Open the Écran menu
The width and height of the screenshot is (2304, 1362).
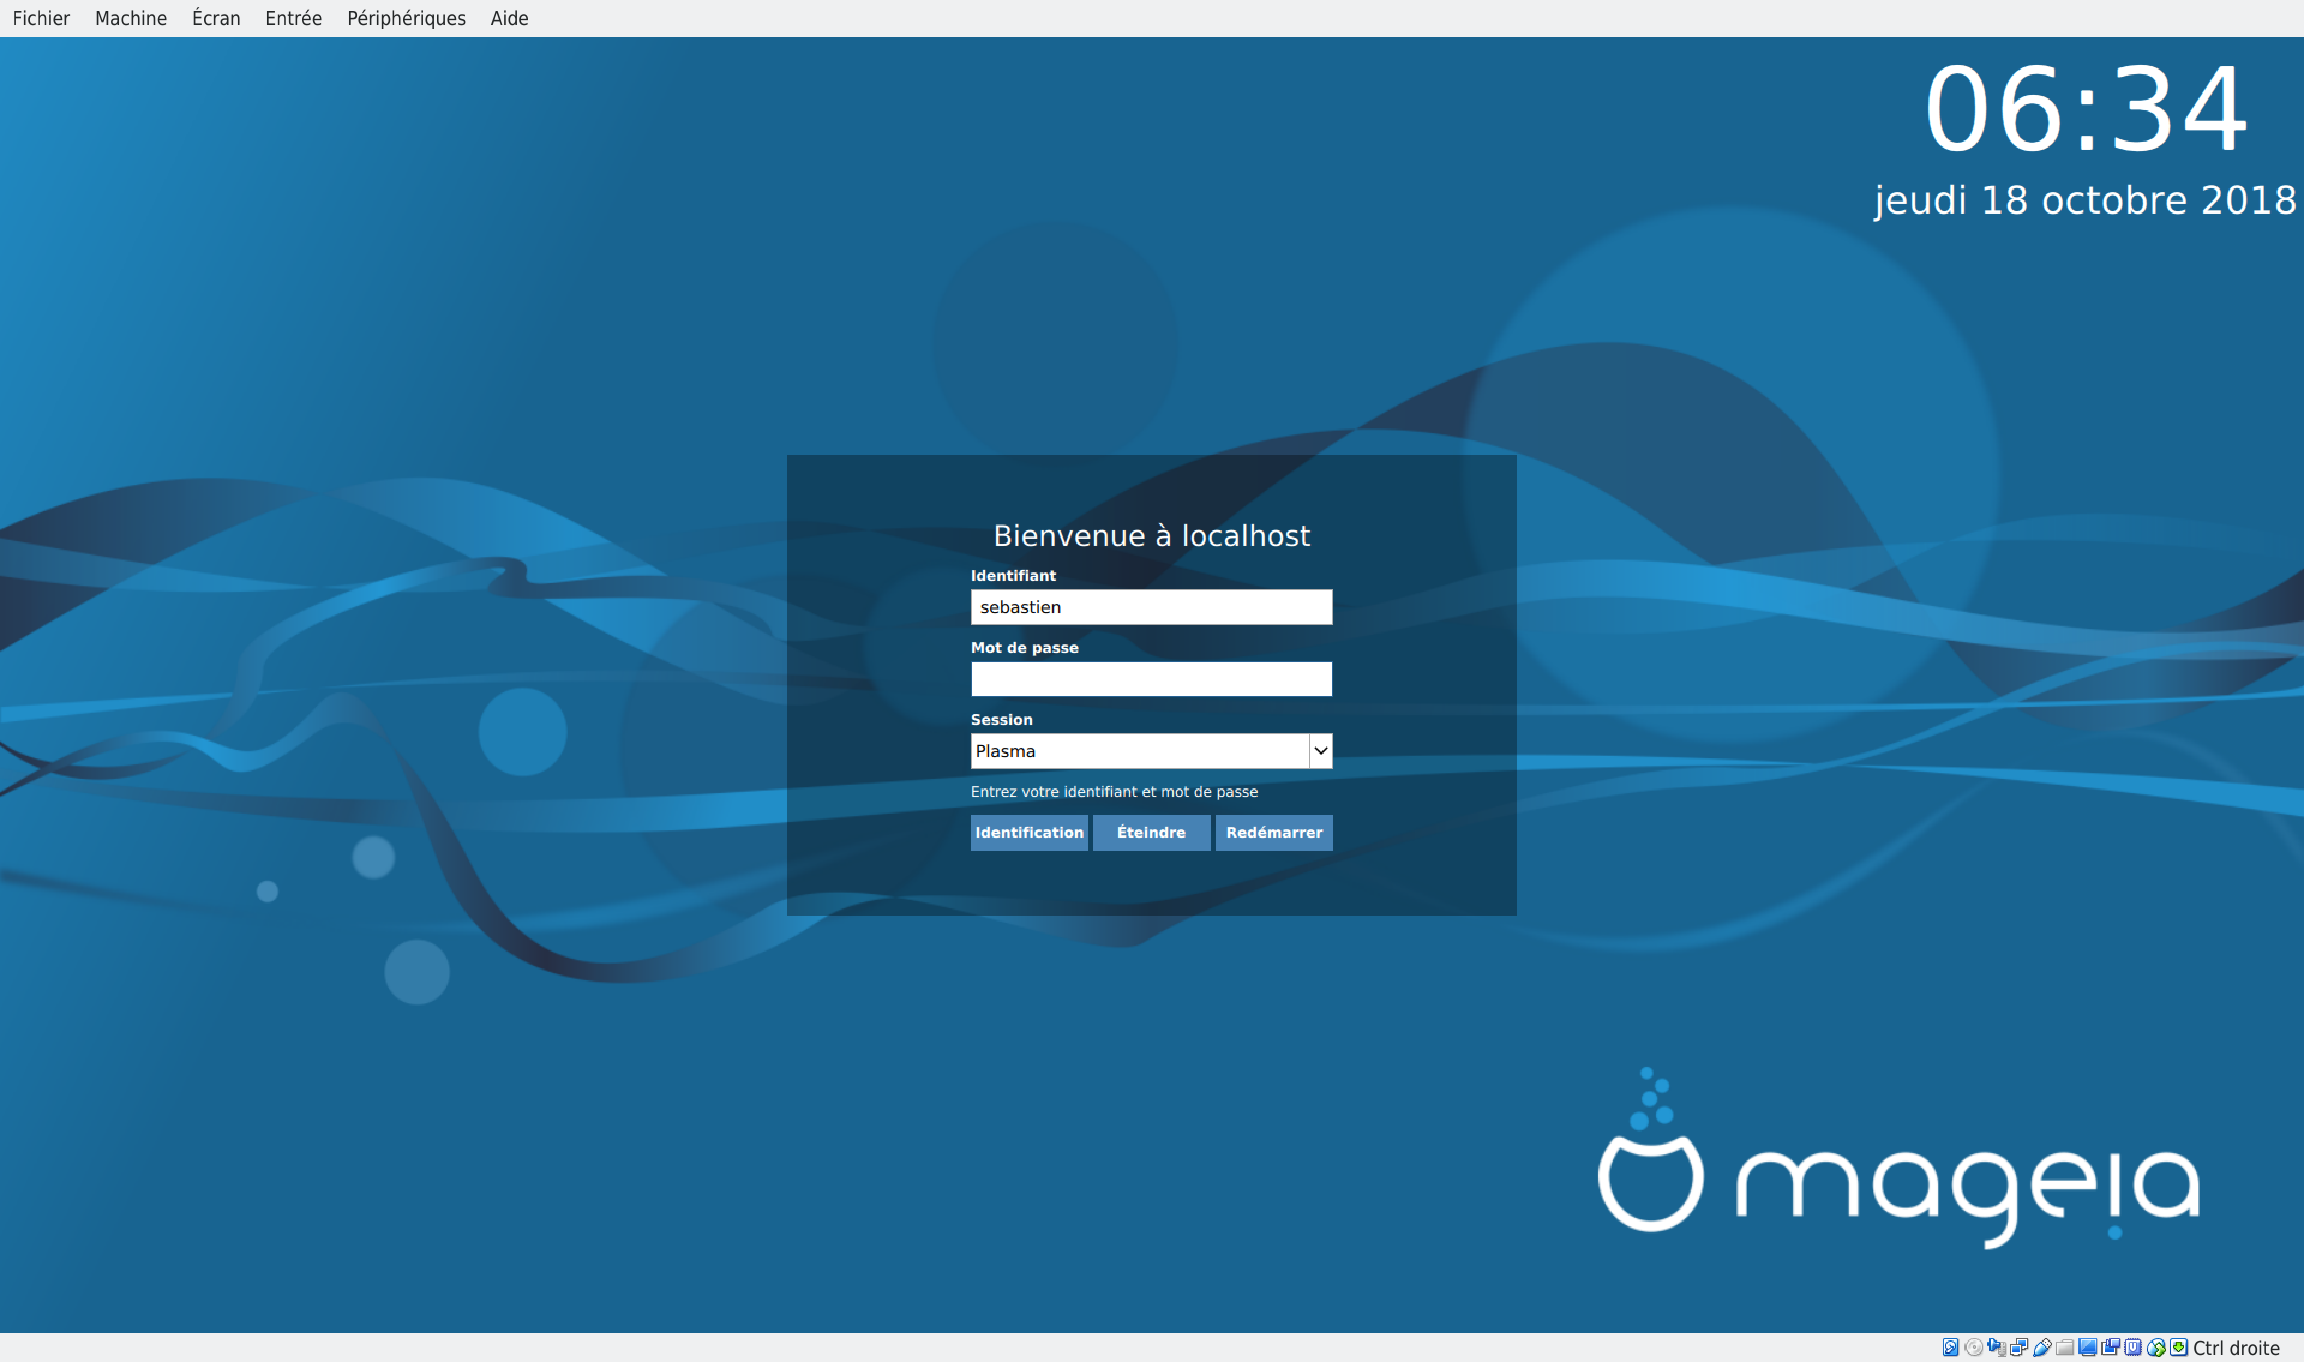point(216,18)
